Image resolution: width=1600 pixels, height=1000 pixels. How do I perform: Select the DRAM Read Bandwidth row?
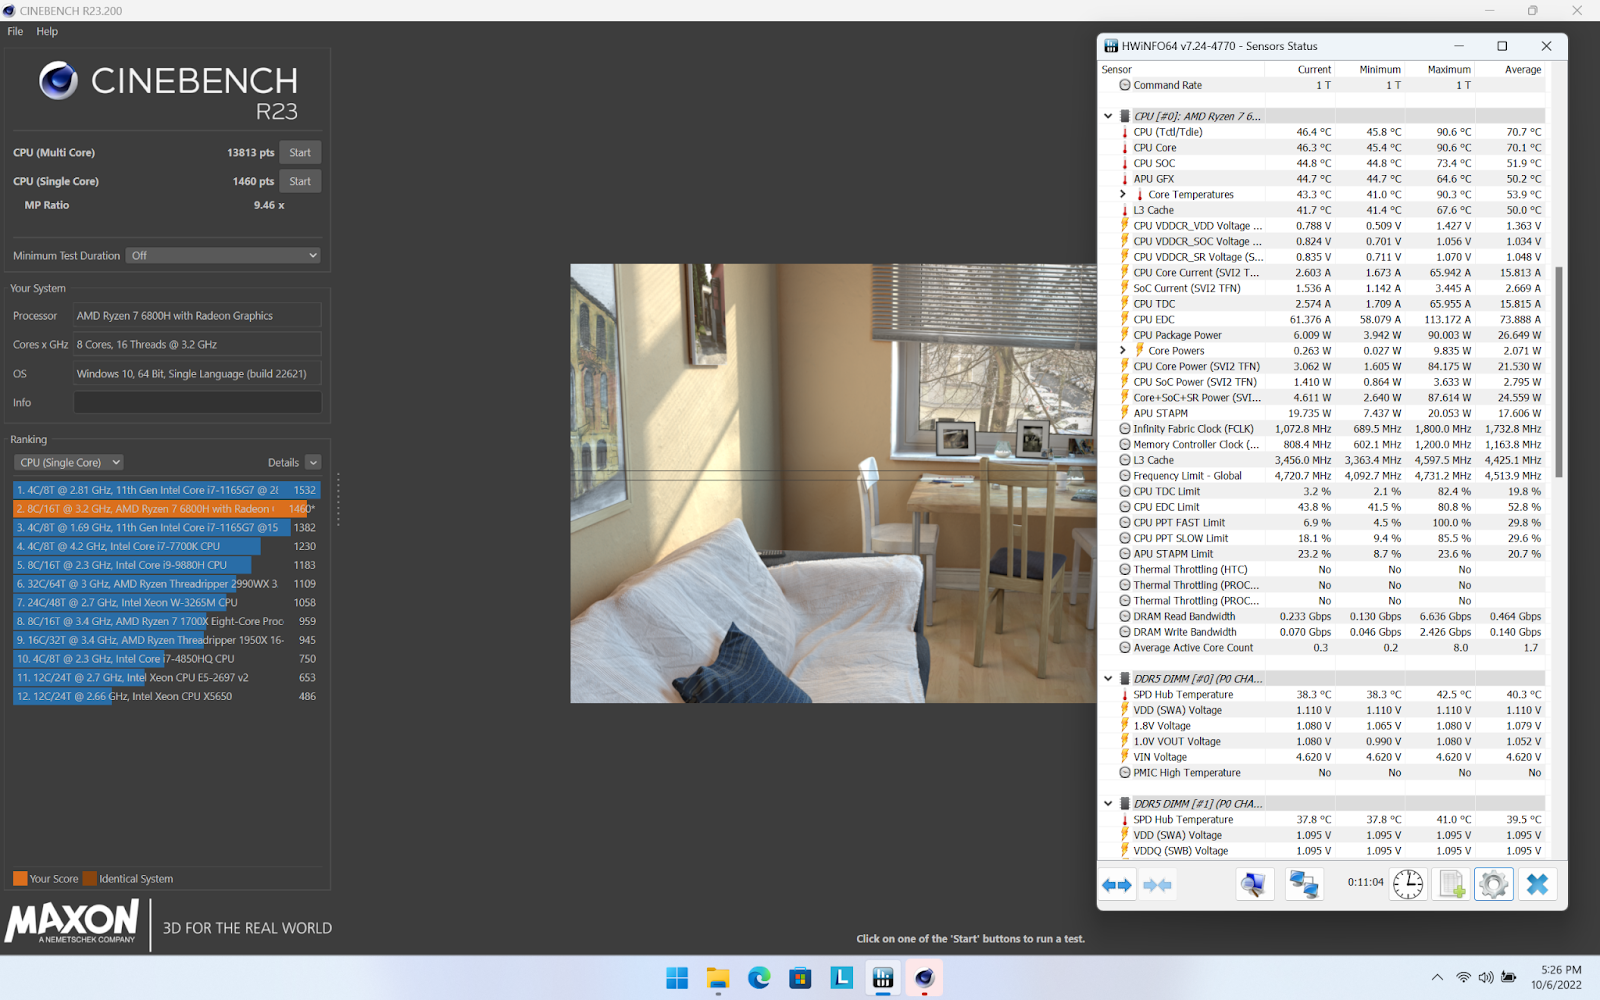click(1323, 616)
